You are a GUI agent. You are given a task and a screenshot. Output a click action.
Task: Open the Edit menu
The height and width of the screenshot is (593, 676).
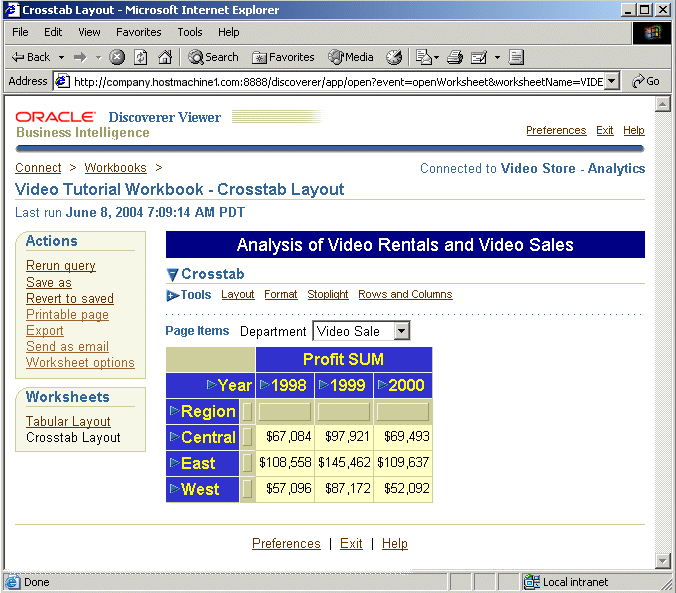point(53,32)
